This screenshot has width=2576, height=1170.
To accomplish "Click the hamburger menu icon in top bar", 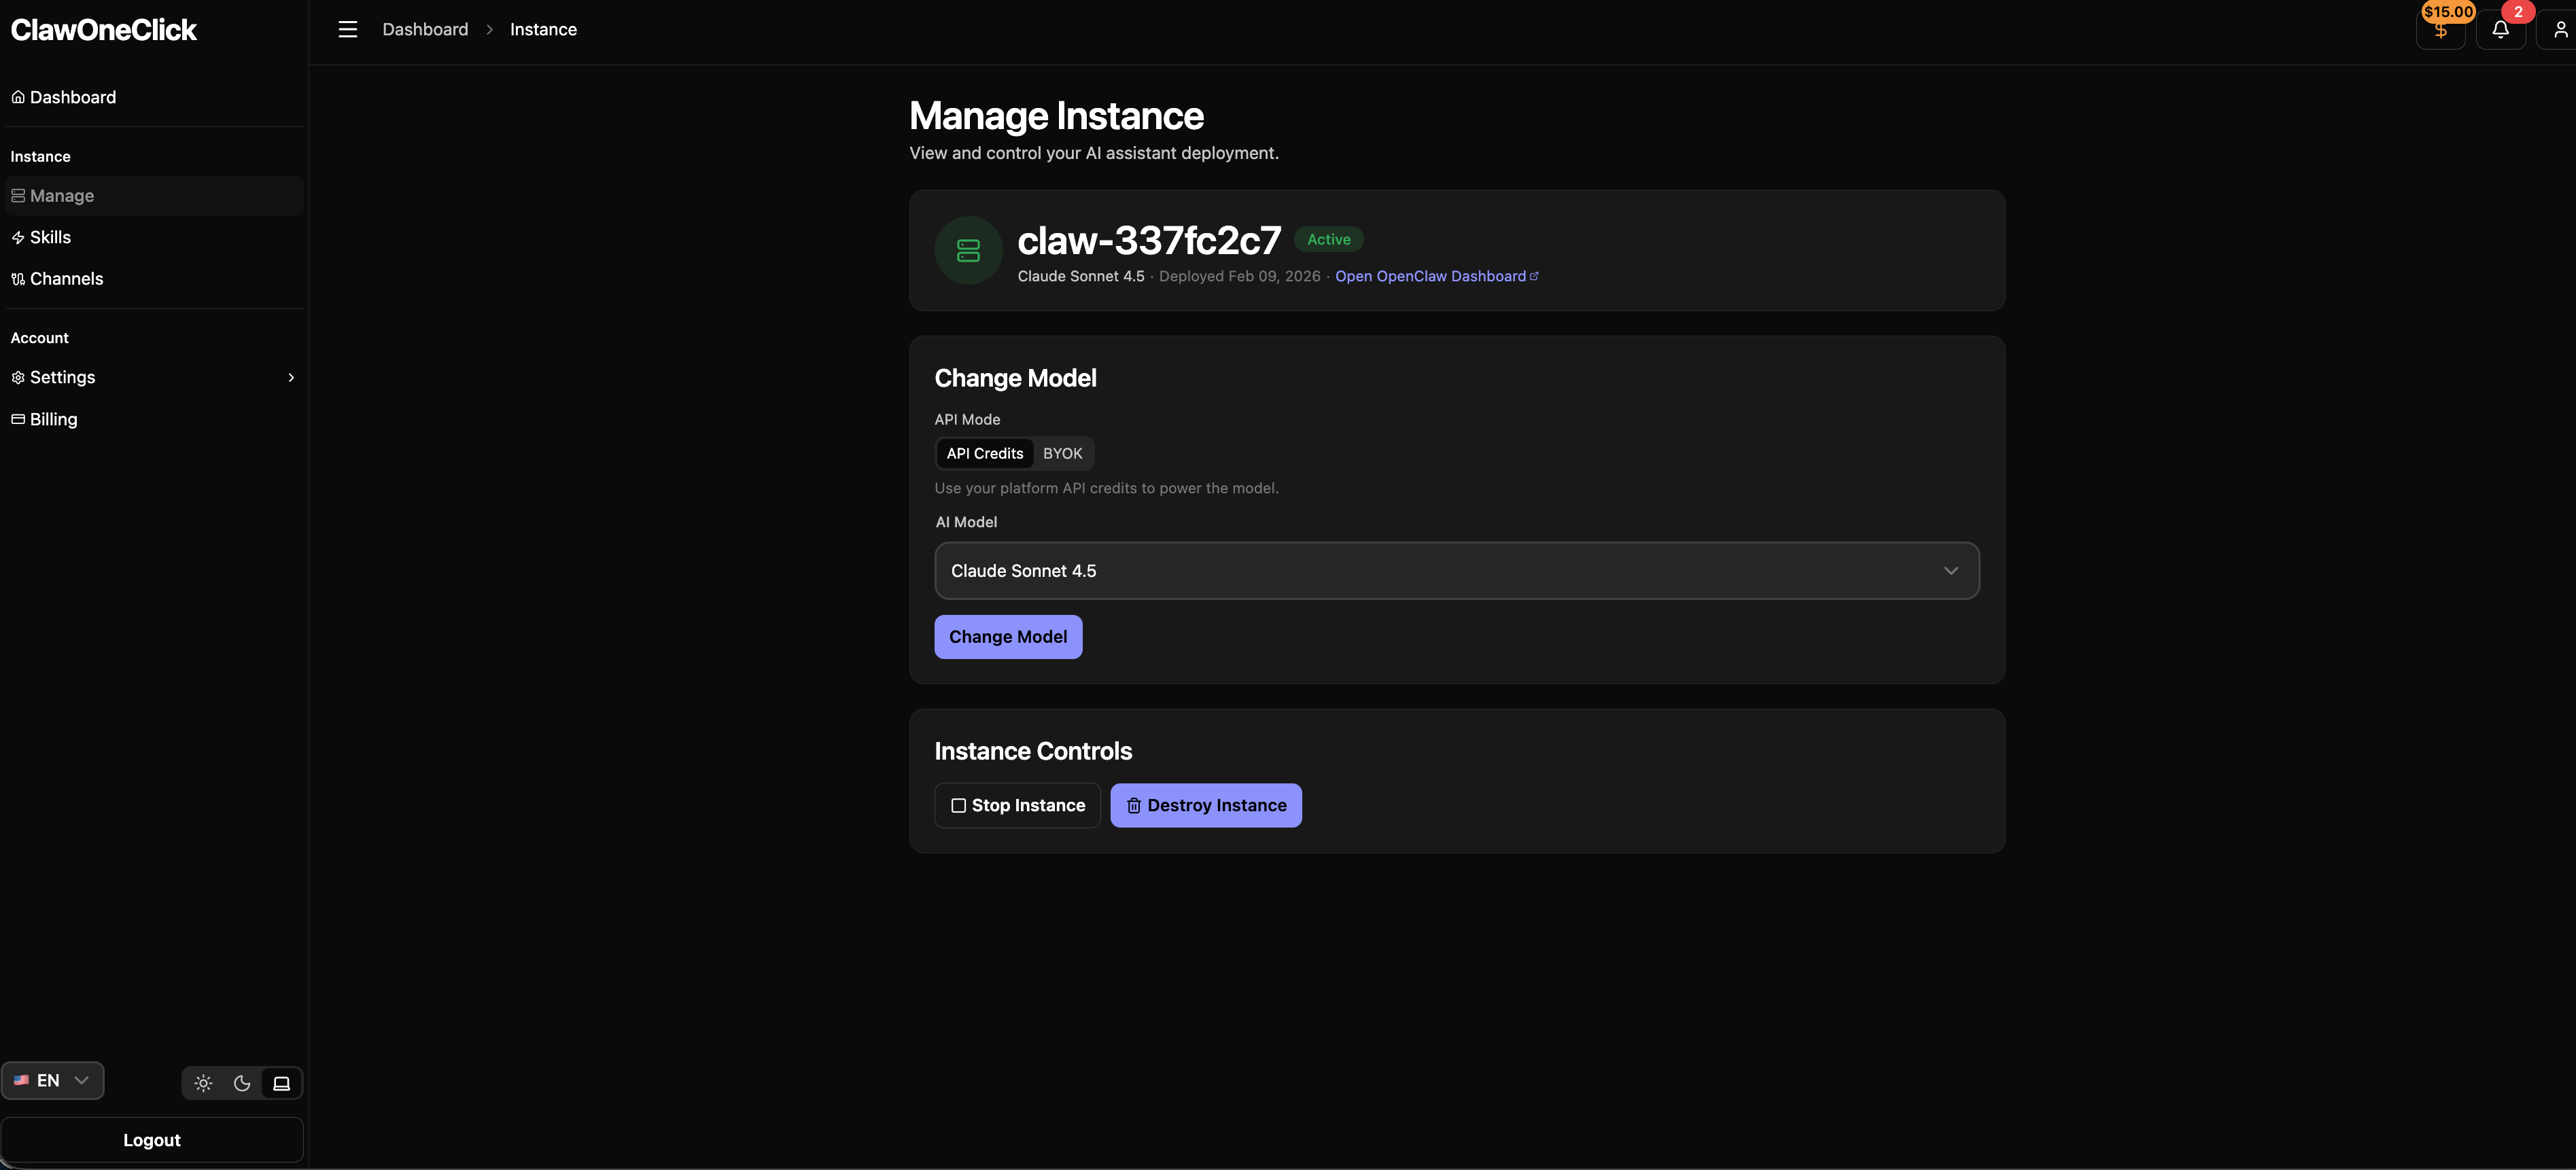I will (347, 29).
